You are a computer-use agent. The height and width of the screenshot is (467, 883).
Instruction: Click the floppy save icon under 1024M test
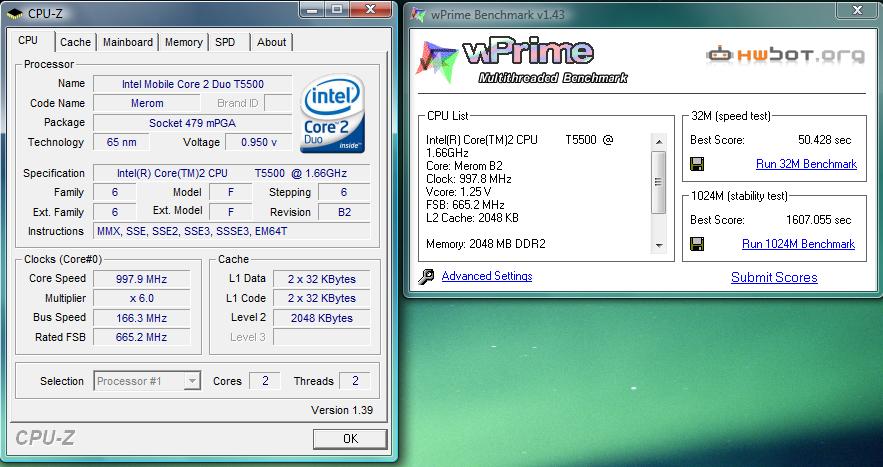tap(697, 244)
